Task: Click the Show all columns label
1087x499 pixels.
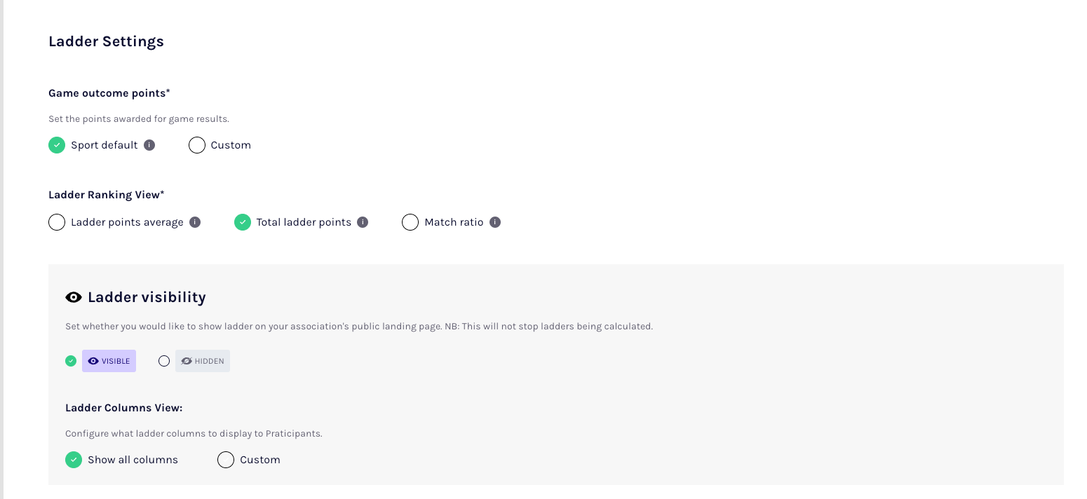Action: point(133,460)
